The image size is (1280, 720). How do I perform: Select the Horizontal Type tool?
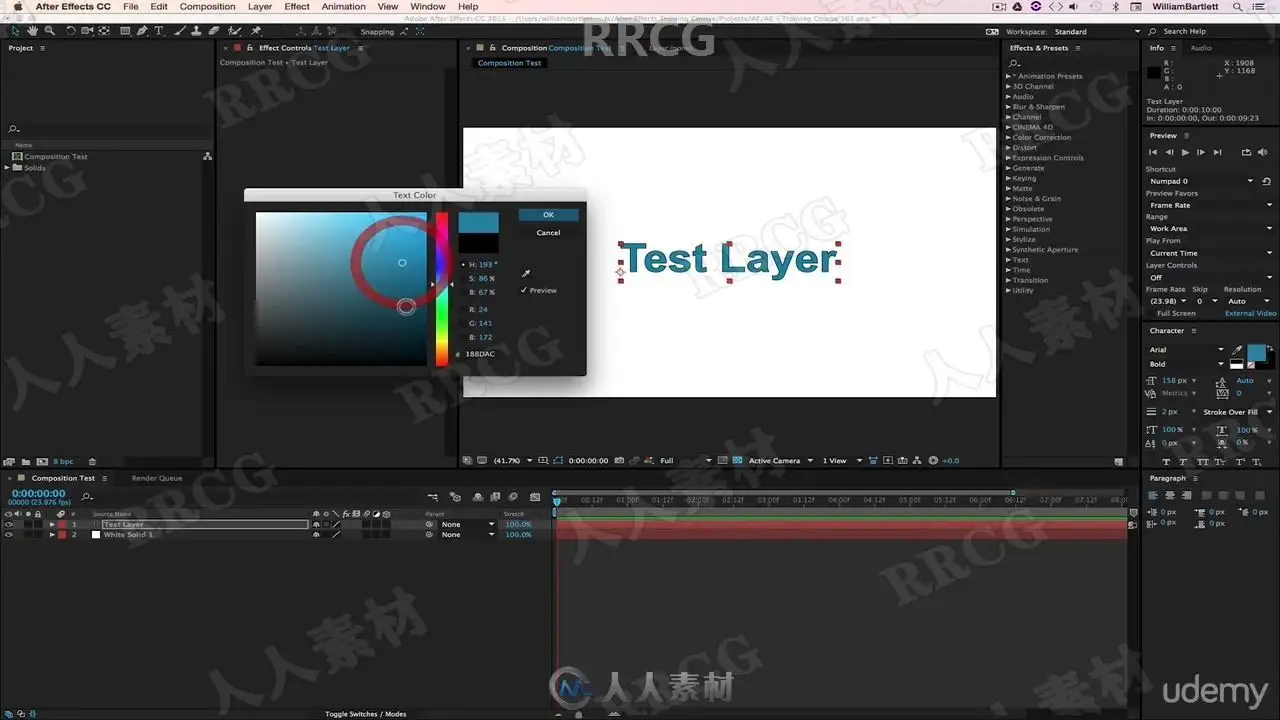point(158,31)
